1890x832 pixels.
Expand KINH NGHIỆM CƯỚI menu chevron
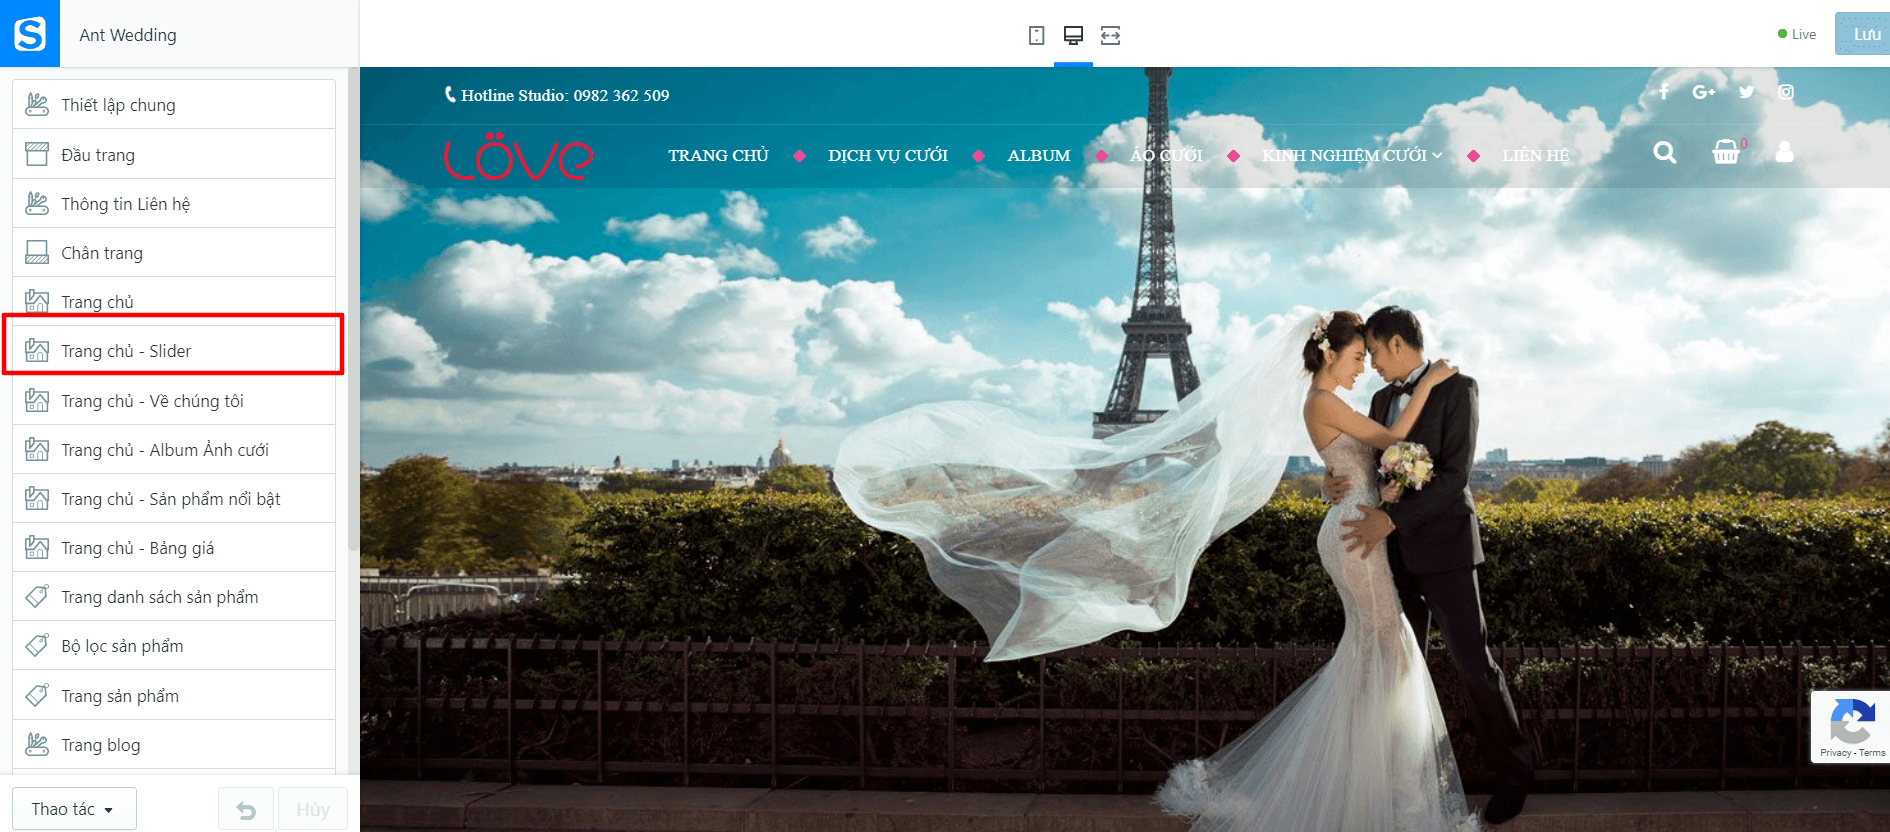[x=1437, y=156]
